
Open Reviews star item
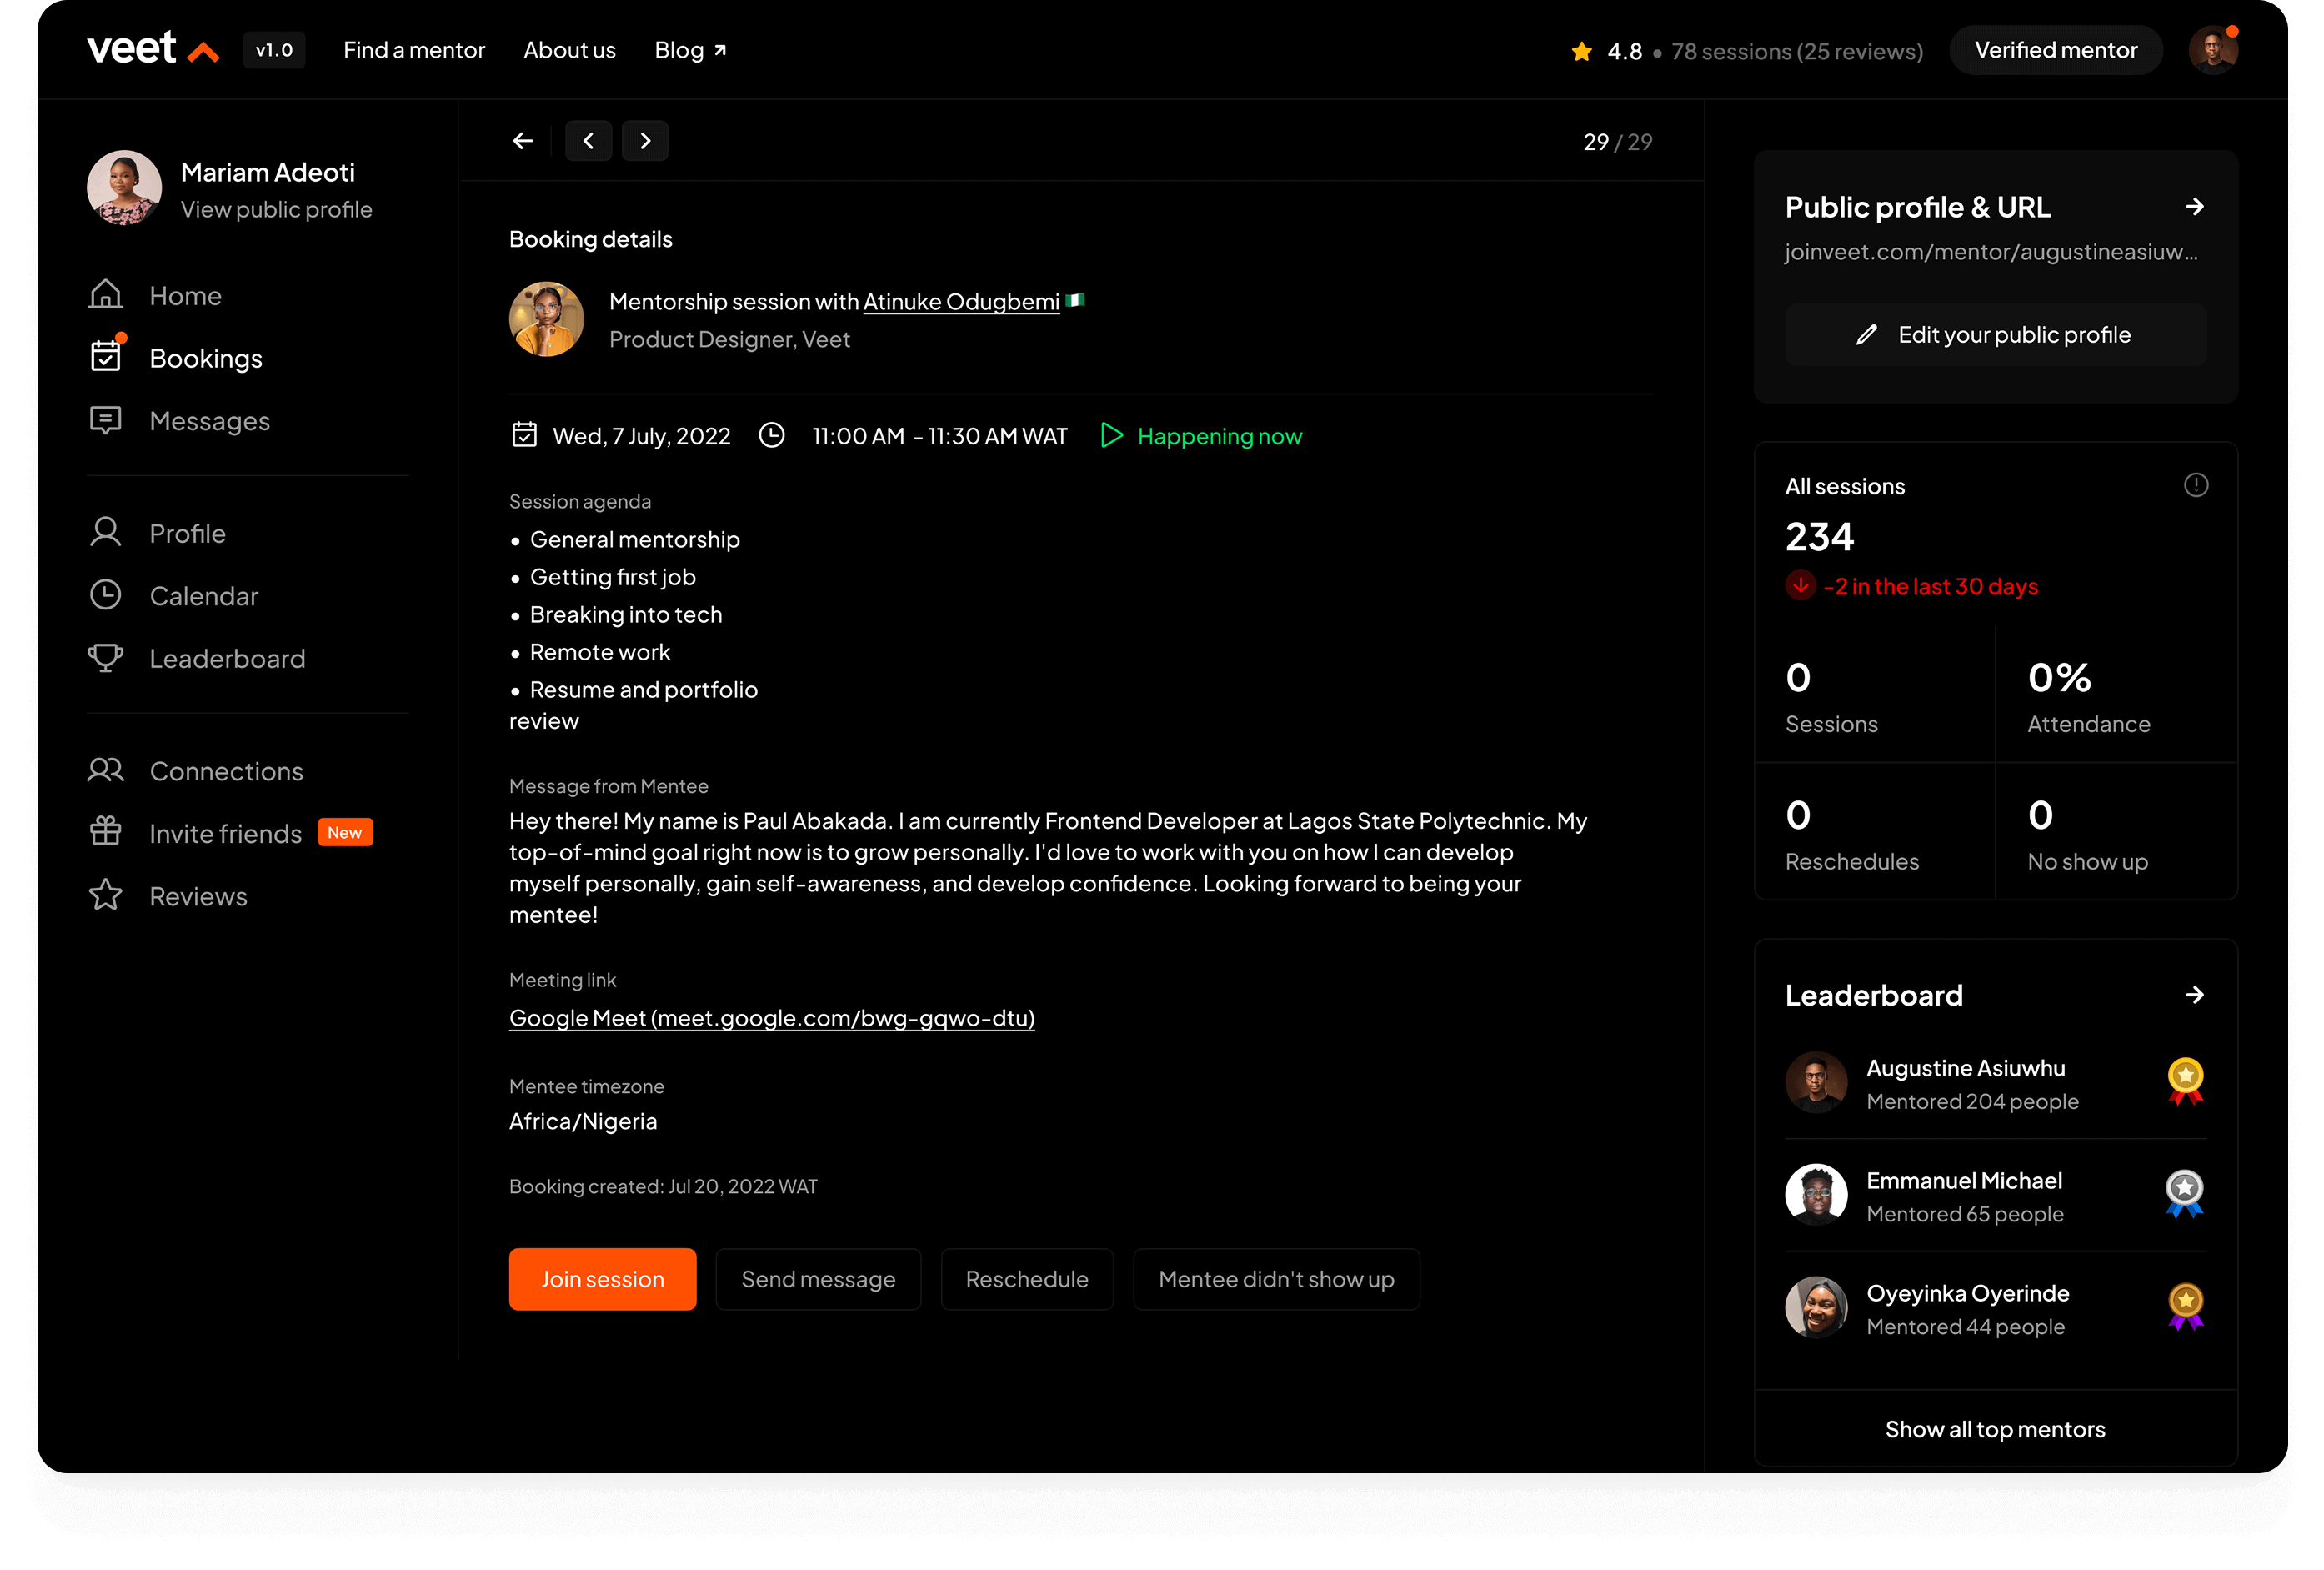click(x=198, y=897)
